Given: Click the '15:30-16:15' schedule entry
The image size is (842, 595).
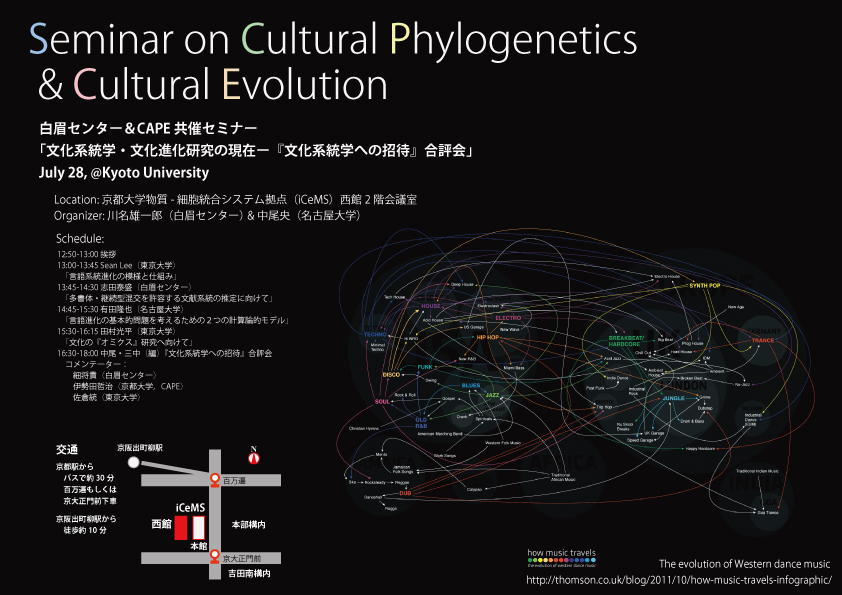Looking at the screenshot, I should [x=117, y=331].
